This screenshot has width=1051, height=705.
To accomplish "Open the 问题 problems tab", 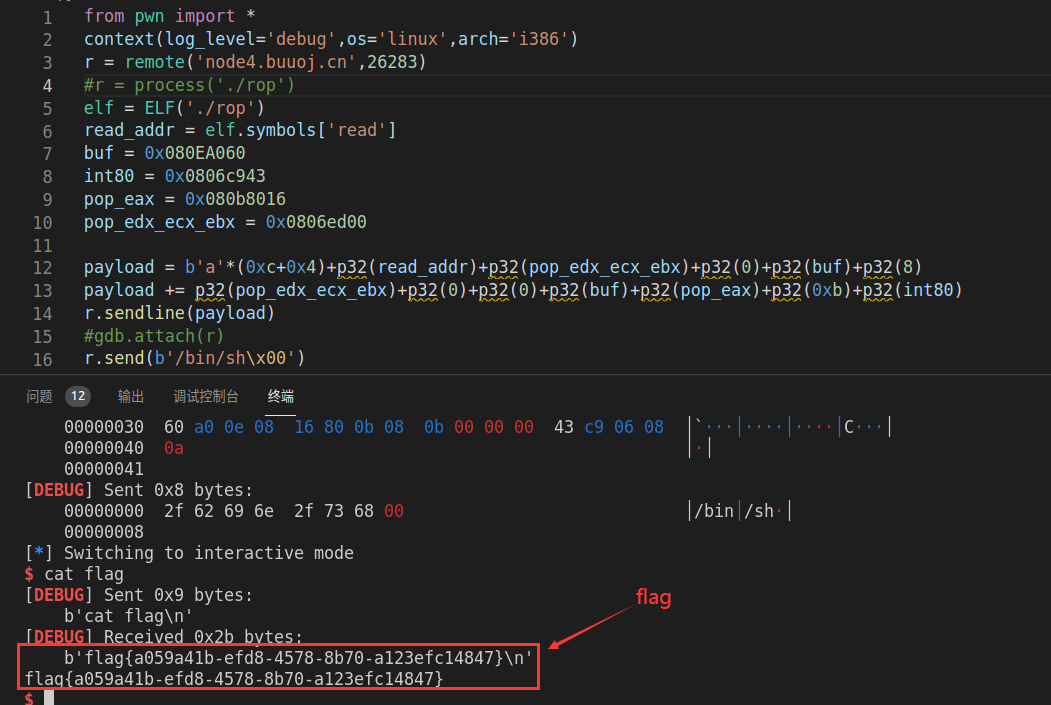I will pos(40,397).
